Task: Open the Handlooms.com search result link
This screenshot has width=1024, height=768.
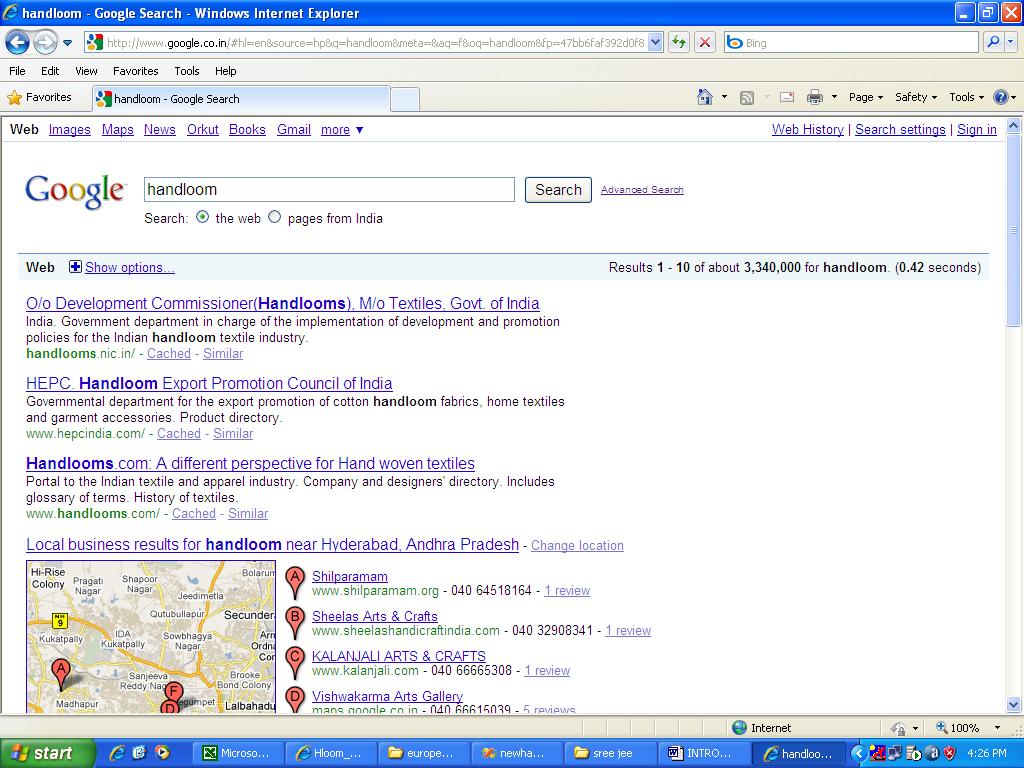Action: pyautogui.click(x=250, y=464)
